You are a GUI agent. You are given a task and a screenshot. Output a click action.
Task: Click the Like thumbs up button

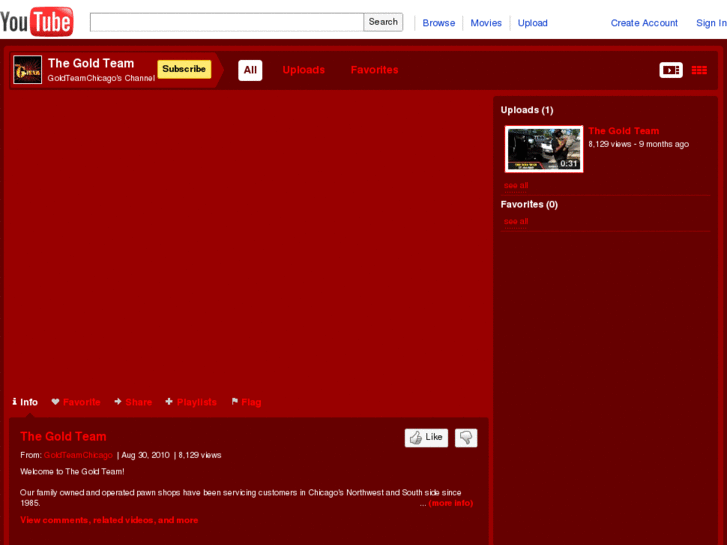coord(426,437)
